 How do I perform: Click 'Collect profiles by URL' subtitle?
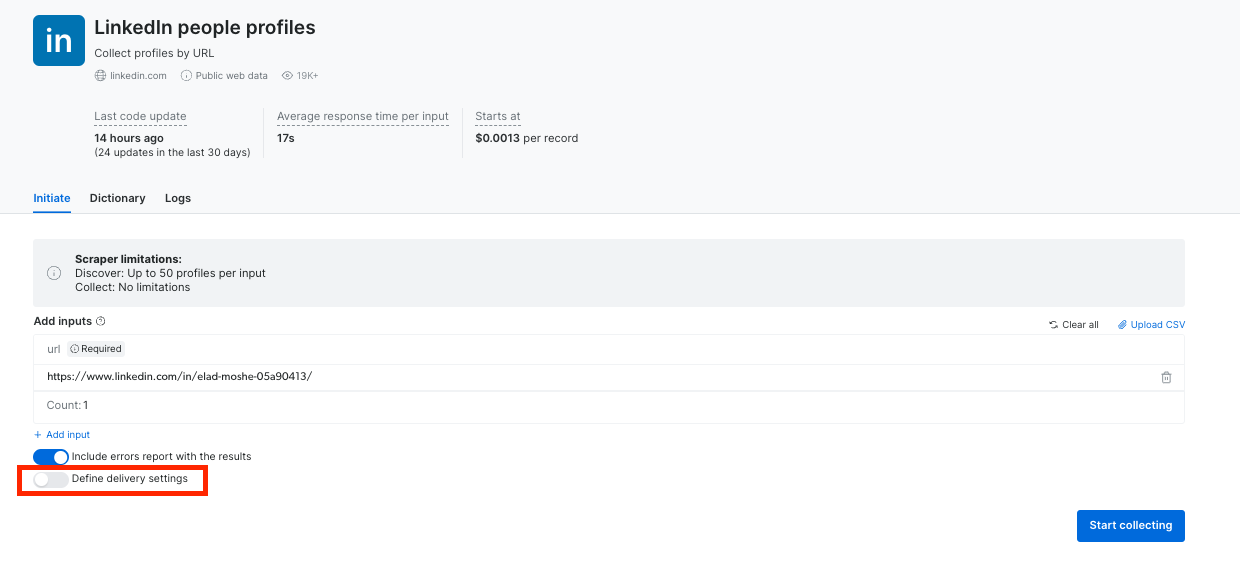coord(154,53)
